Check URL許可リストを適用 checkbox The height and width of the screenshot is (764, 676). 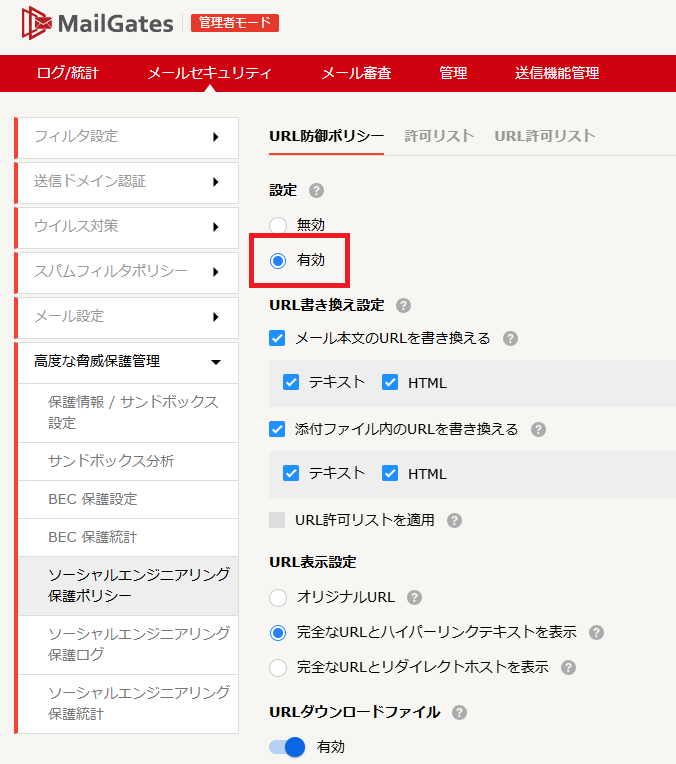pos(277,520)
